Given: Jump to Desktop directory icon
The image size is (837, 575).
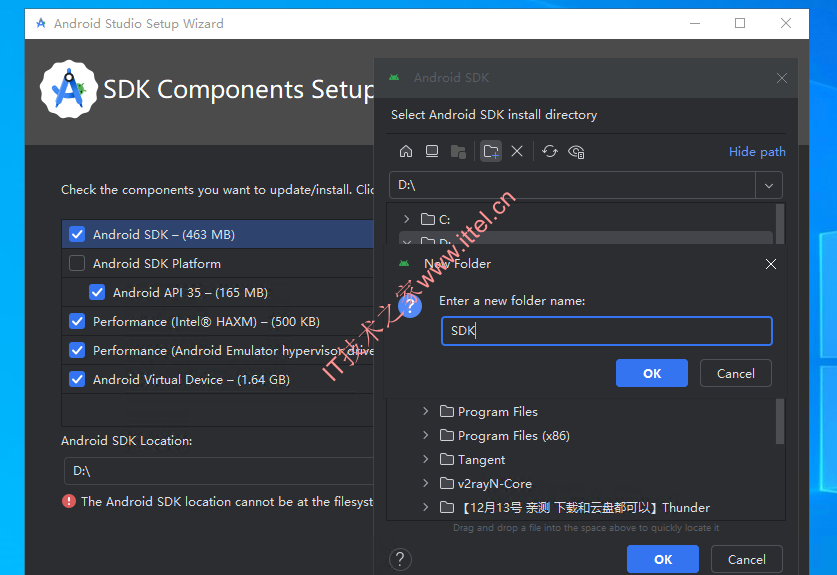Looking at the screenshot, I should 432,152.
